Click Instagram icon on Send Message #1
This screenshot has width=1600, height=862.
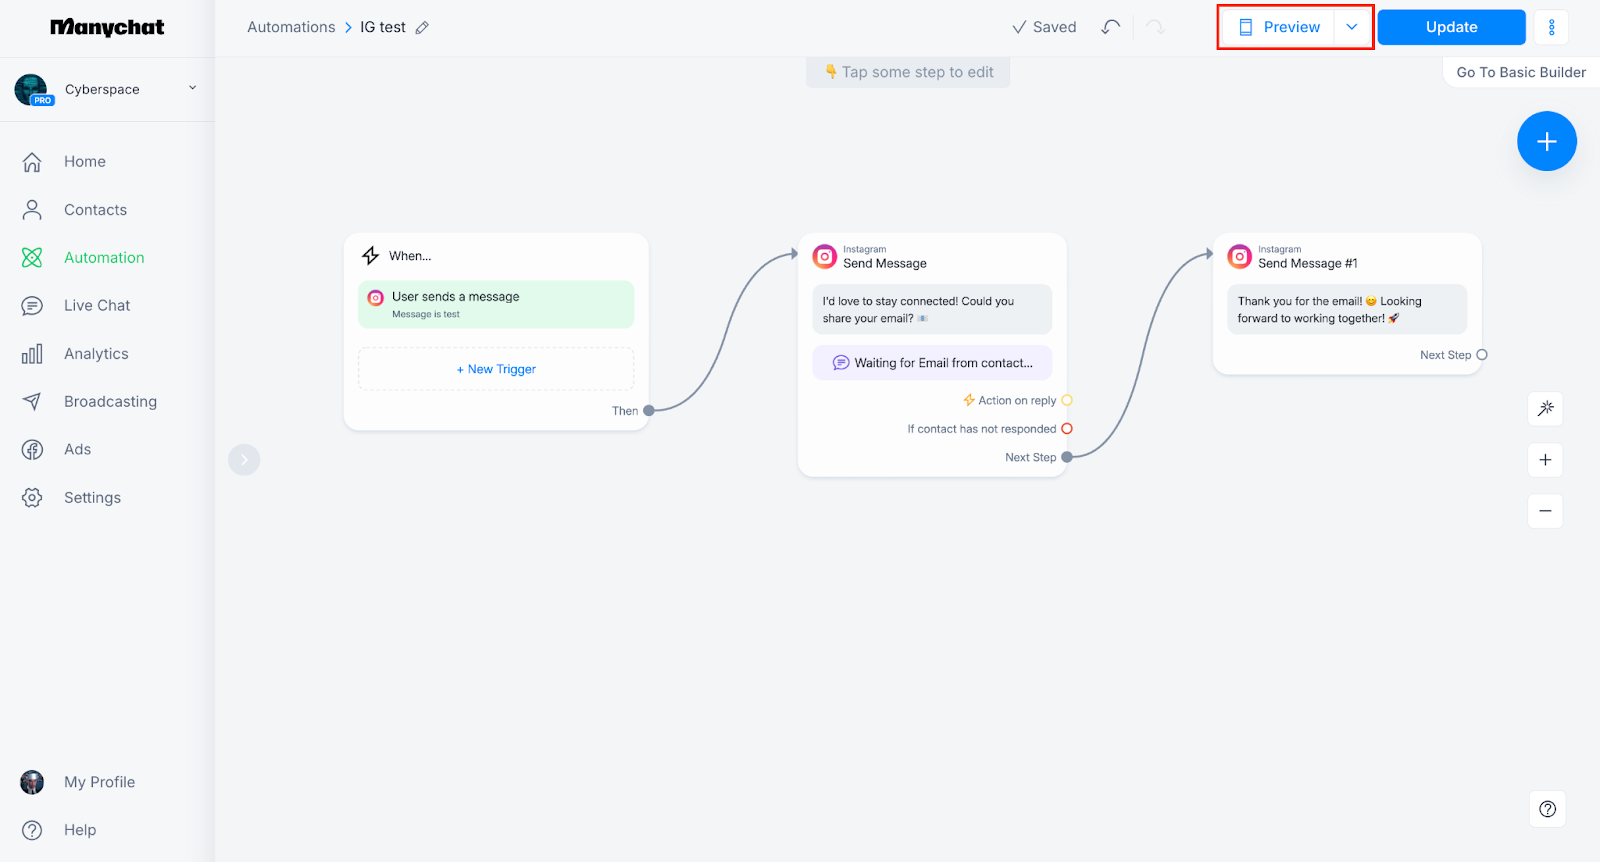point(1239,256)
